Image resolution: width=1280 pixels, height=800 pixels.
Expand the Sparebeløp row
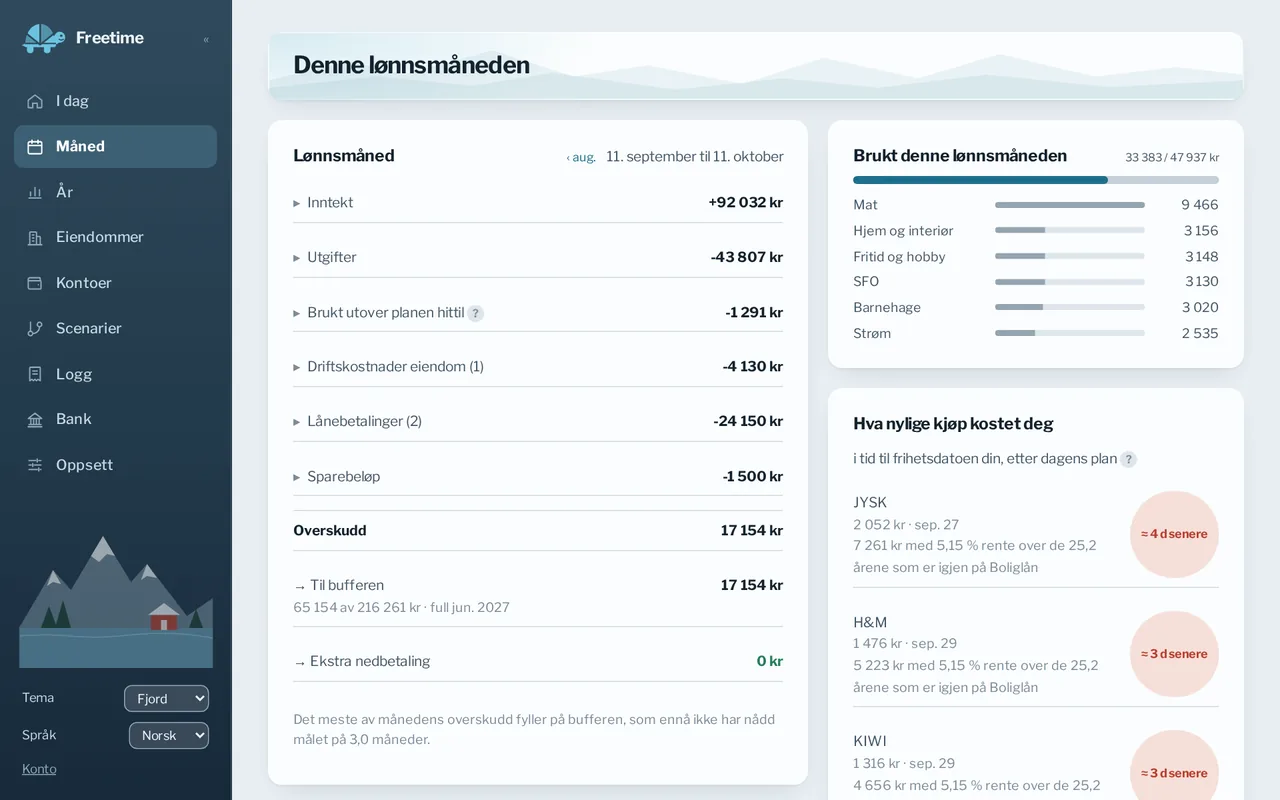tap(538, 477)
